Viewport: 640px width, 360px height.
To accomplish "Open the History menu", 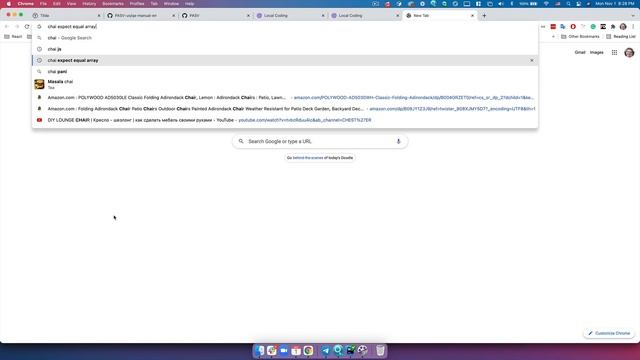I will coord(89,4).
